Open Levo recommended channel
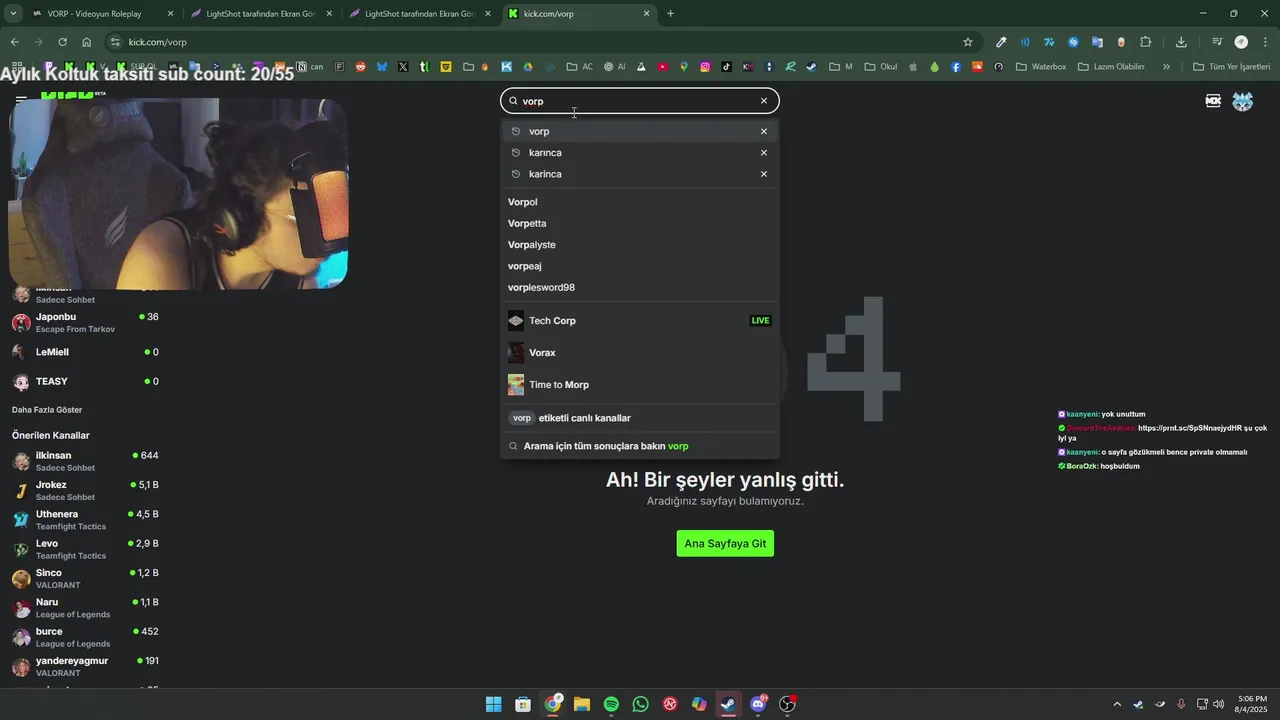1280x720 pixels. [x=86, y=549]
